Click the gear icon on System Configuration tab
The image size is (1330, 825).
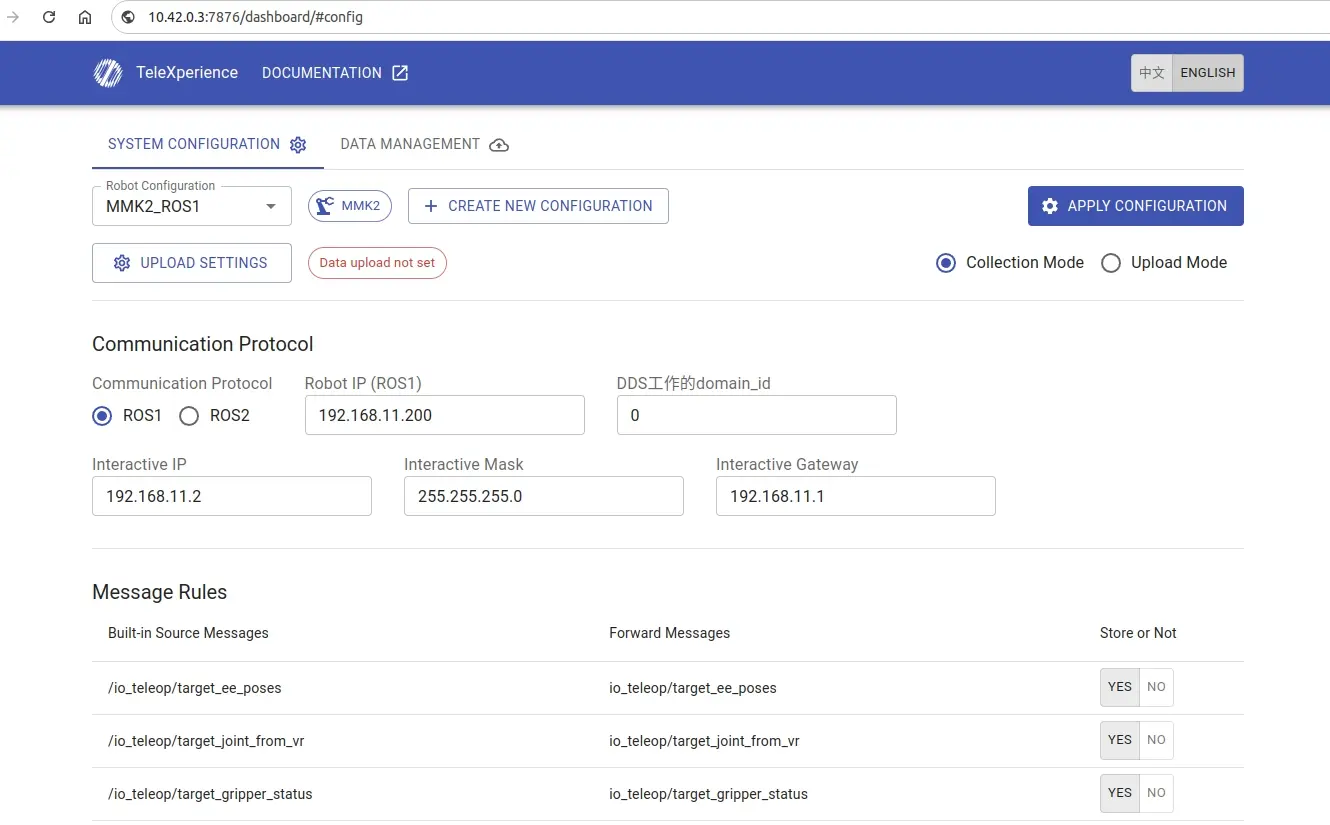(298, 145)
